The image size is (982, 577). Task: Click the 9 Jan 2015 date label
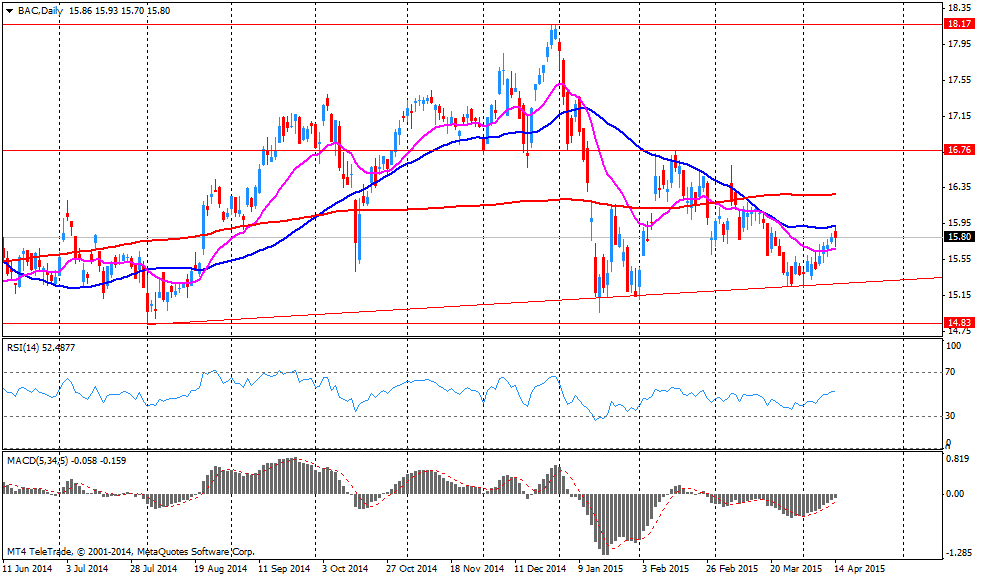(x=601, y=569)
